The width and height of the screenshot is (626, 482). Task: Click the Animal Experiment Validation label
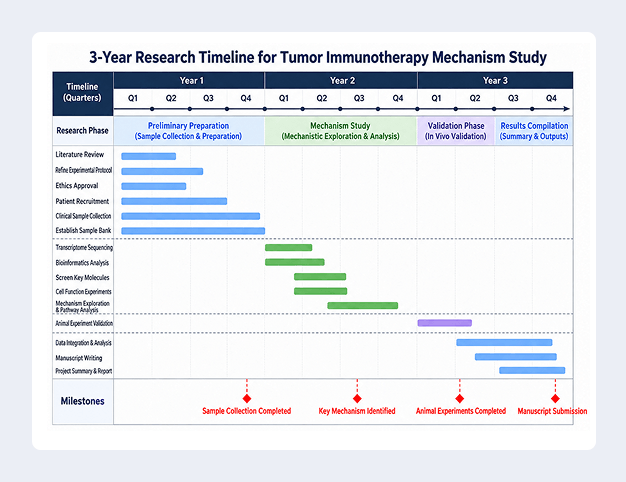(x=84, y=323)
